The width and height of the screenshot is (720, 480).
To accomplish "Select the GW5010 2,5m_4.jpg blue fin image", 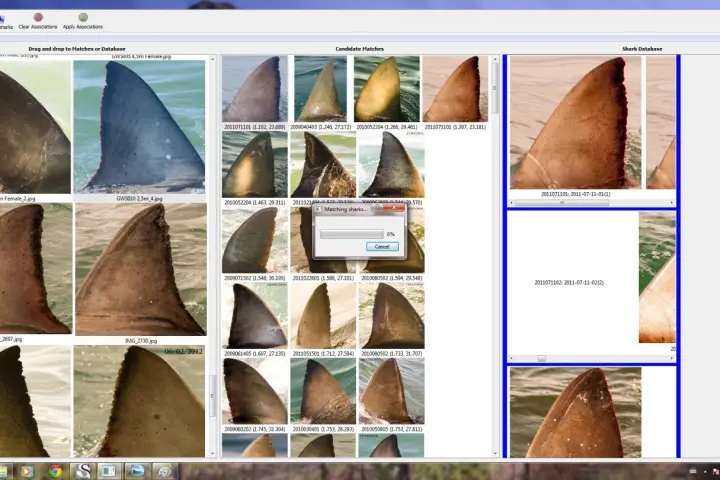I will tap(140, 126).
